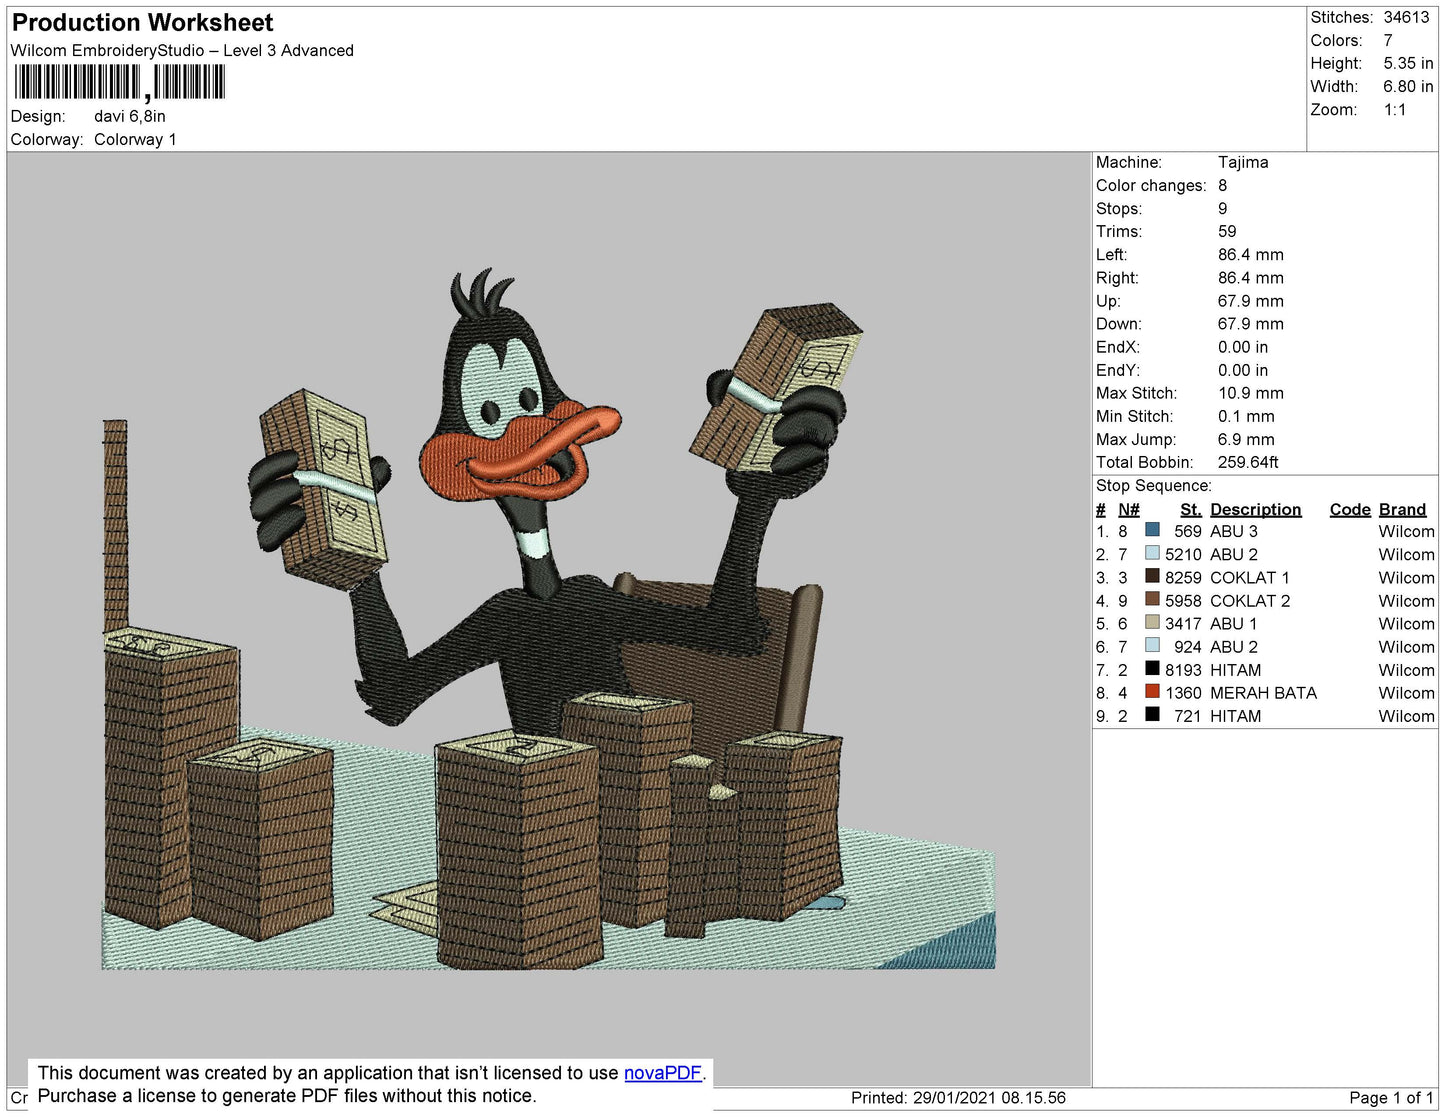Select the Description column header

coord(1256,510)
